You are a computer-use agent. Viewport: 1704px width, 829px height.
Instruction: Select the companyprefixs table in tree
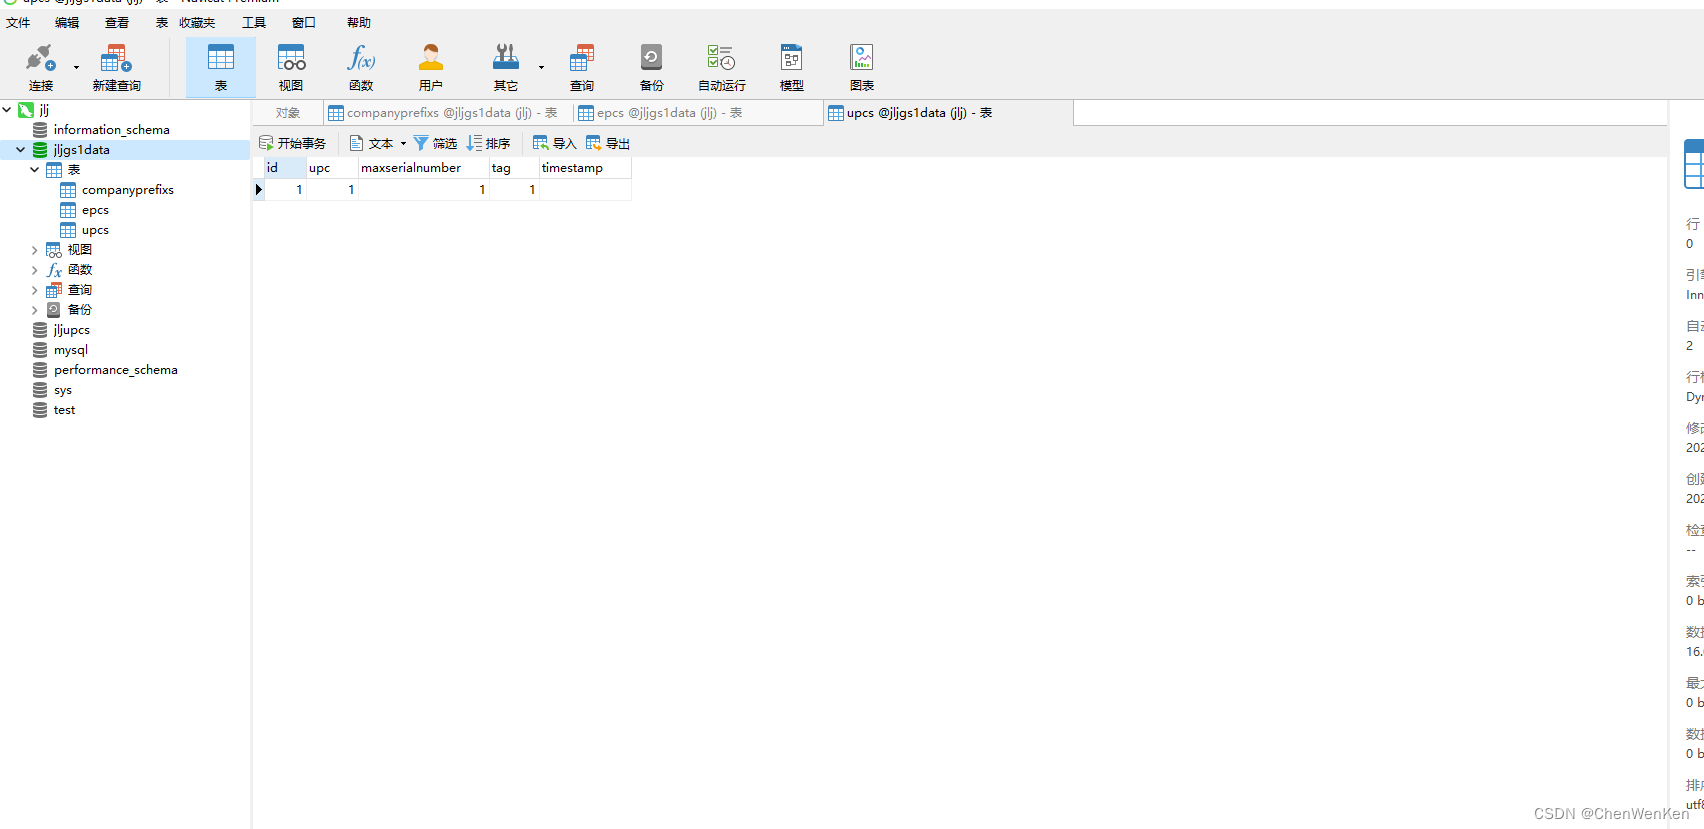click(x=127, y=190)
